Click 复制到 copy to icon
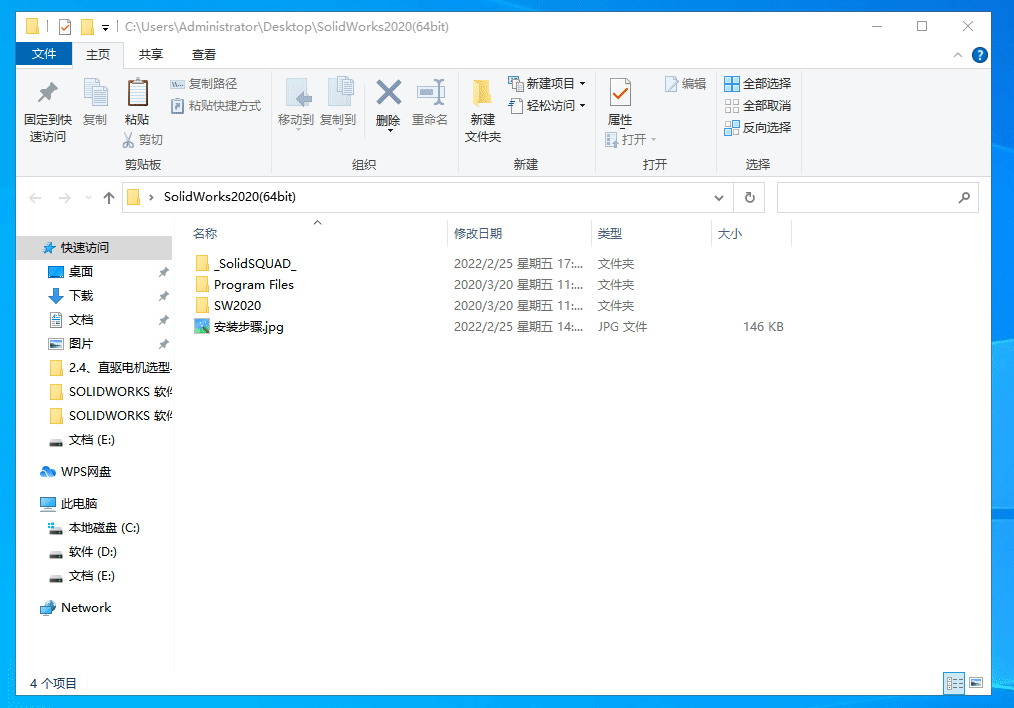Screen dimensions: 1014x708 [339, 92]
